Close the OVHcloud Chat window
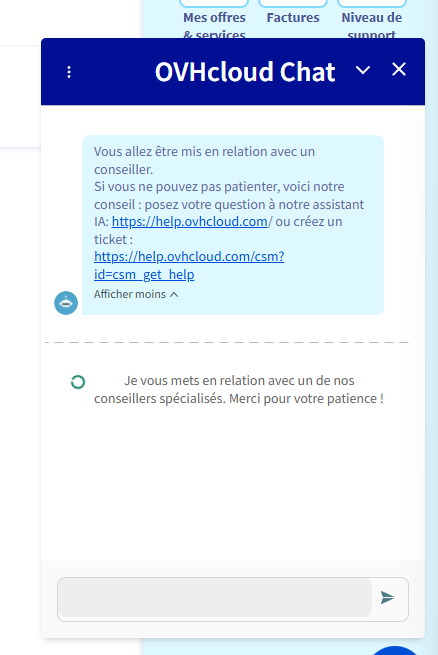This screenshot has width=438, height=655. tap(399, 69)
